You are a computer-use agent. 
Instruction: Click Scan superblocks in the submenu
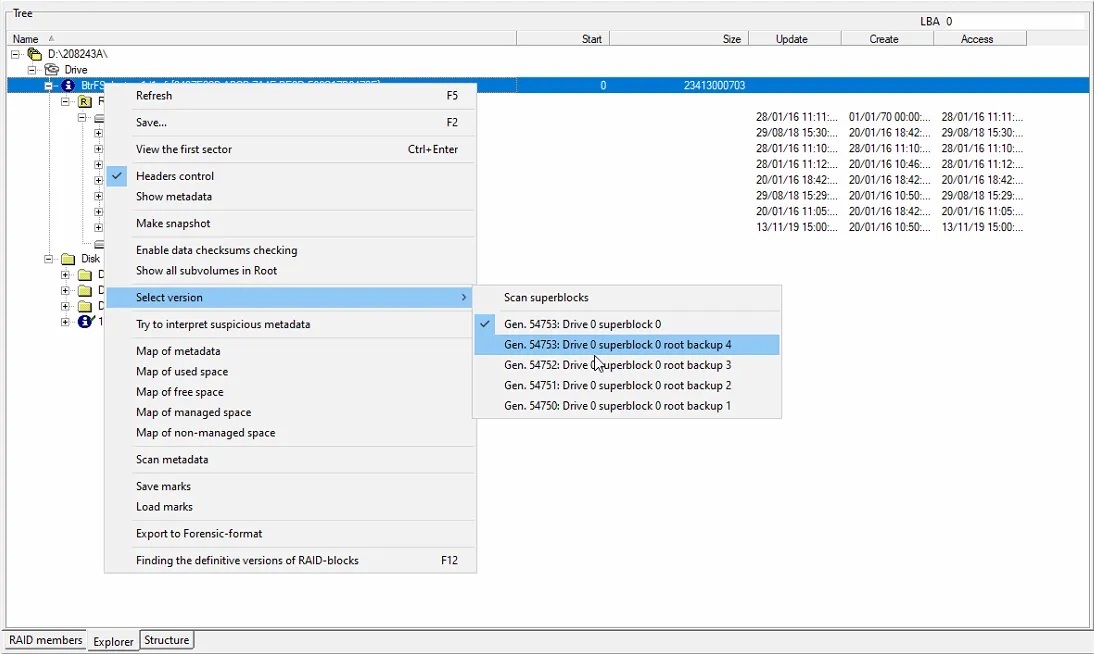[x=546, y=297]
